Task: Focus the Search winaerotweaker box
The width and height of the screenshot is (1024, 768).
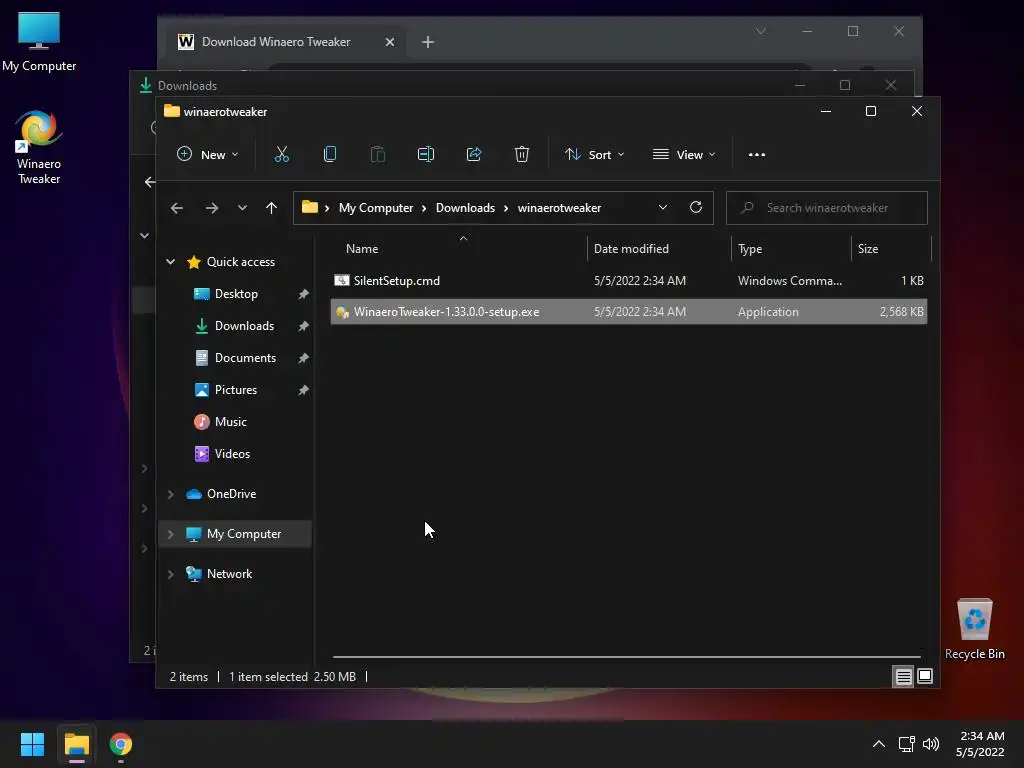Action: (827, 208)
